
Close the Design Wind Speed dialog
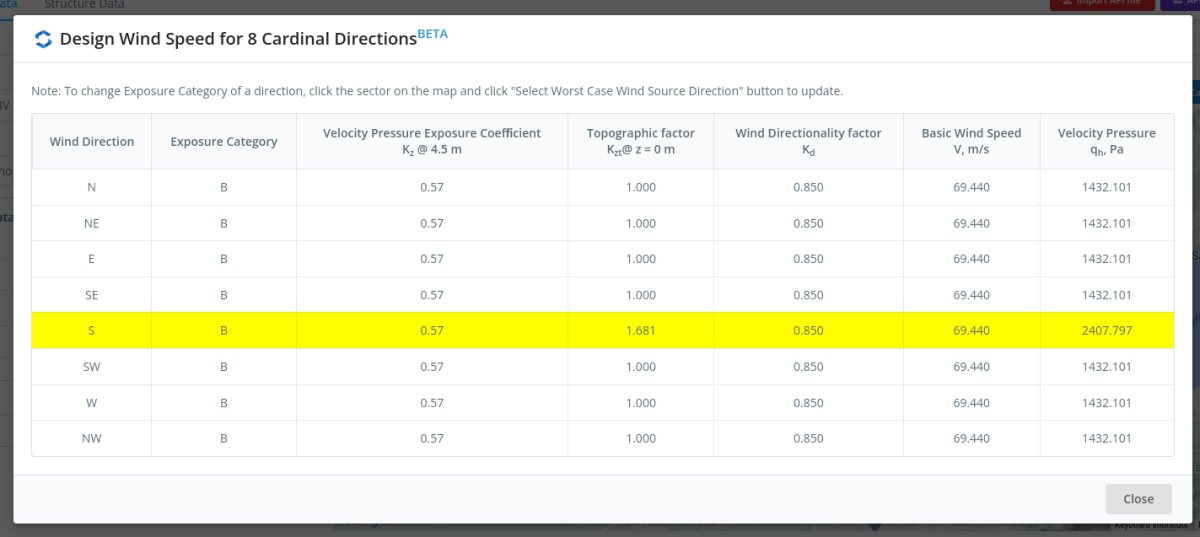click(x=1138, y=498)
